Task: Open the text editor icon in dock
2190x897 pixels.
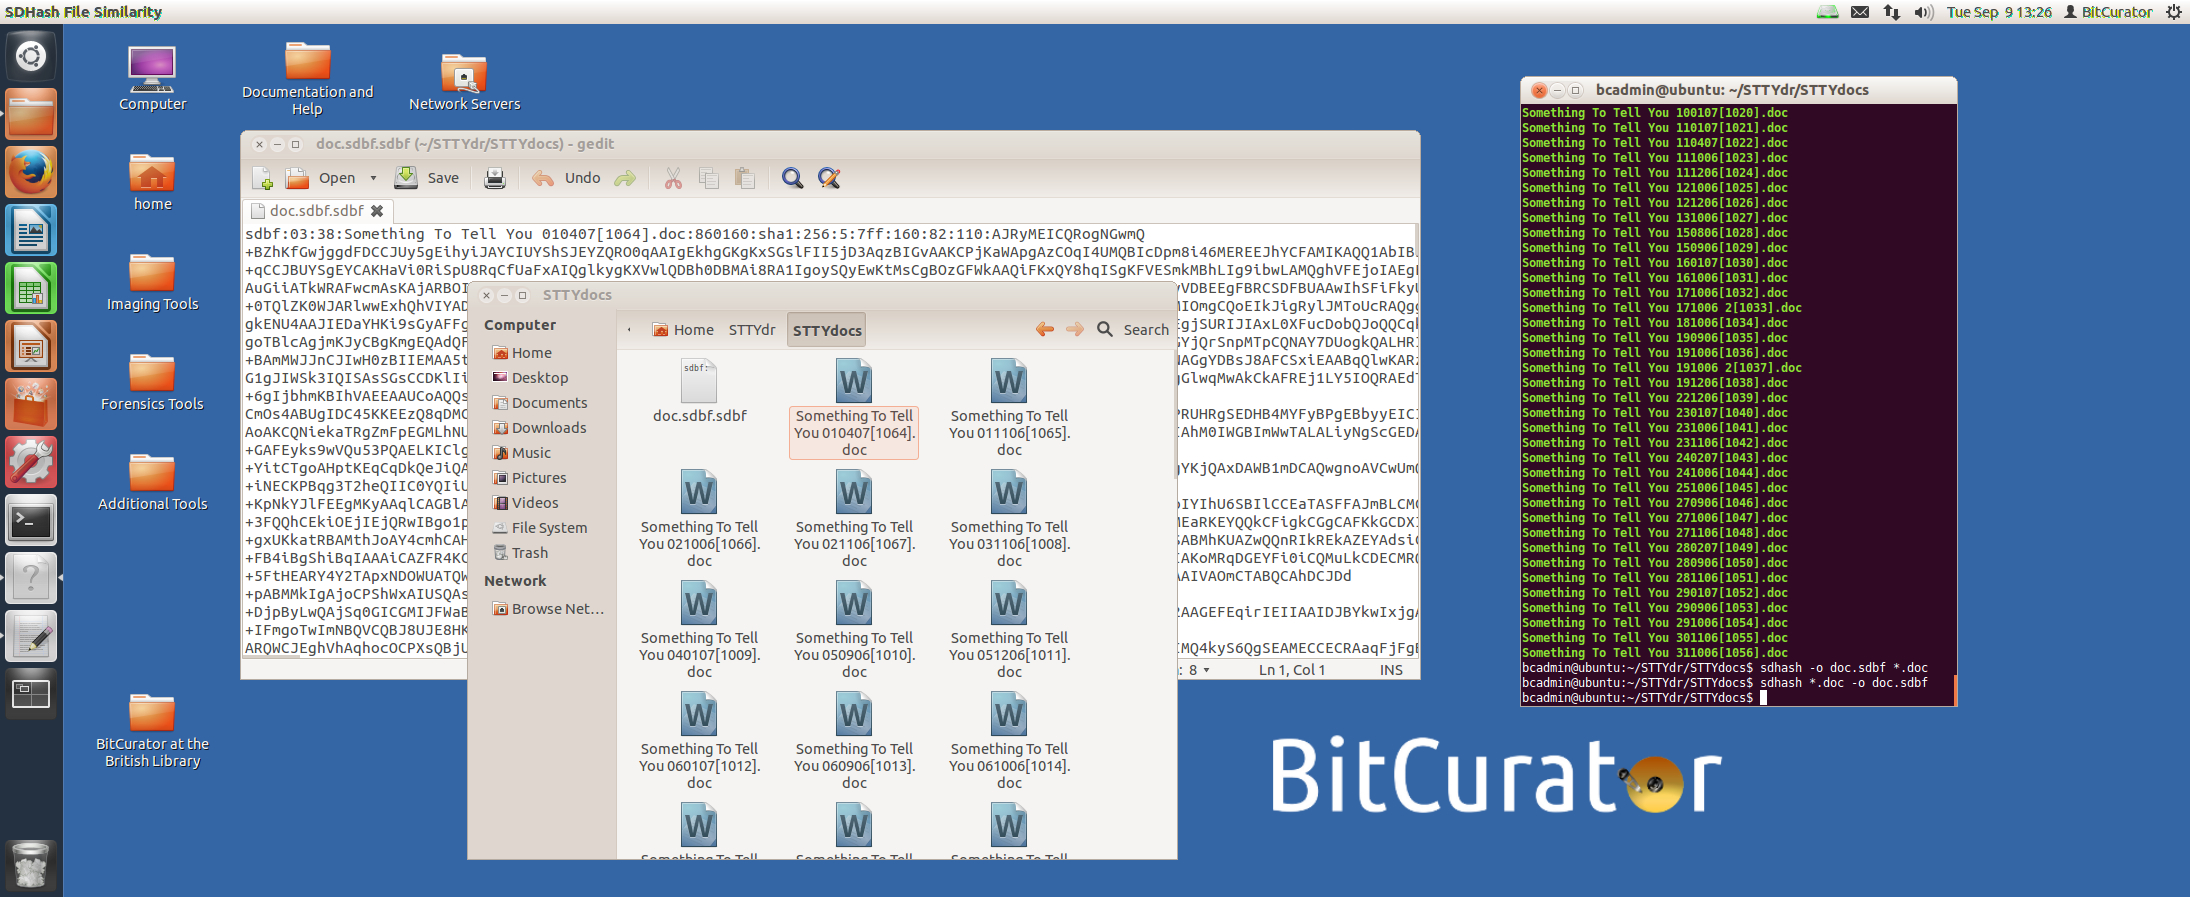Action: [31, 636]
